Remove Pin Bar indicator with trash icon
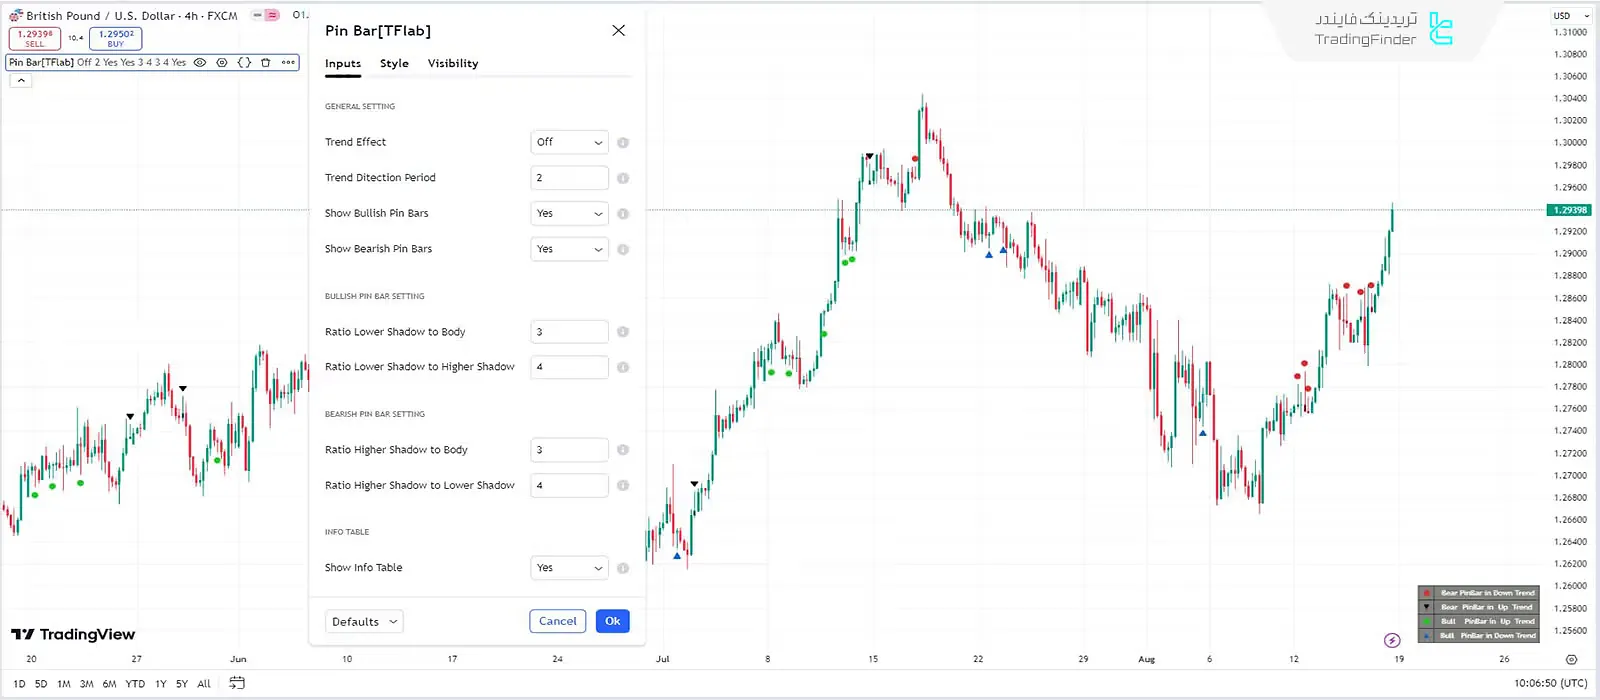 coord(266,62)
